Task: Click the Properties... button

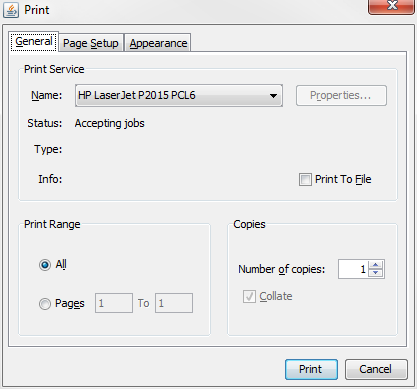Action: pyautogui.click(x=341, y=96)
